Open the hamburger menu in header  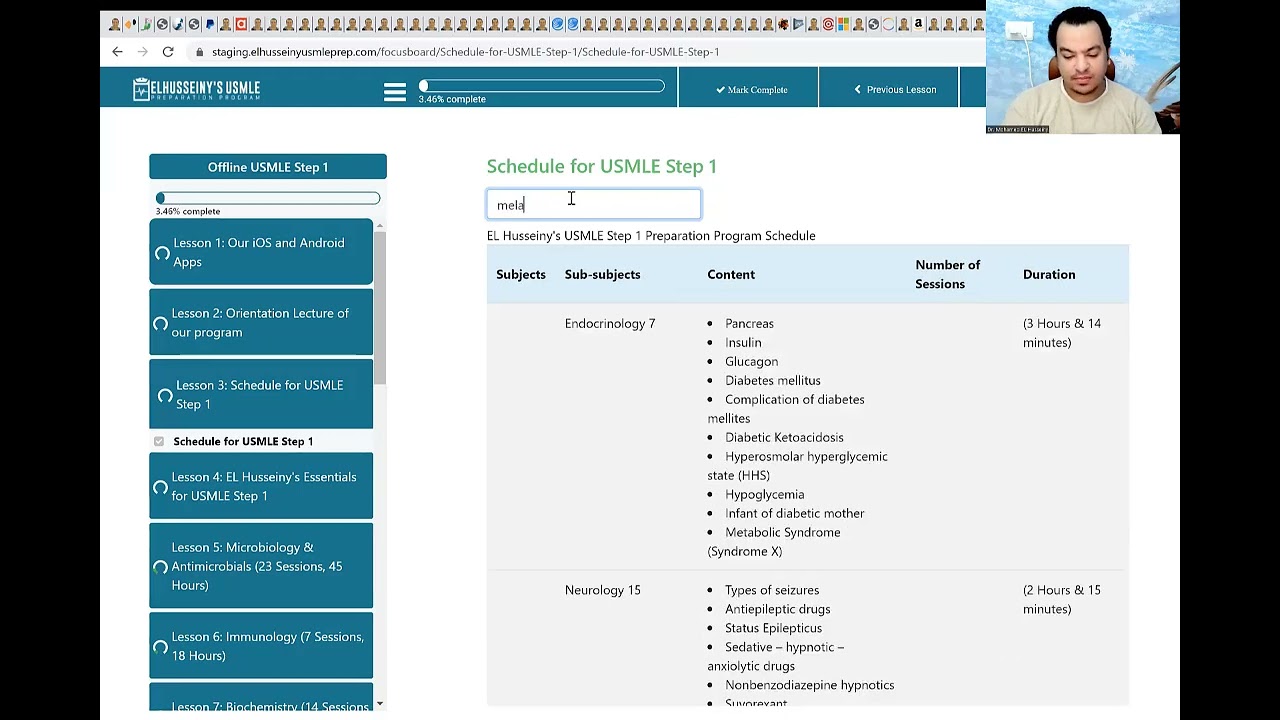point(395,92)
